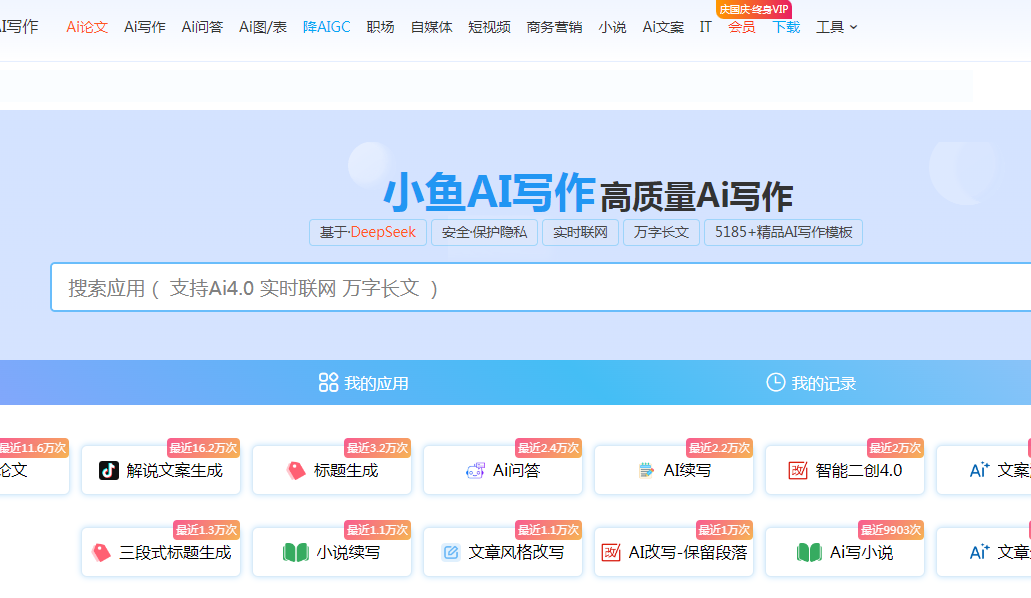Open the 自媒体 navigation item
This screenshot has height=598, width=1031.
click(431, 27)
